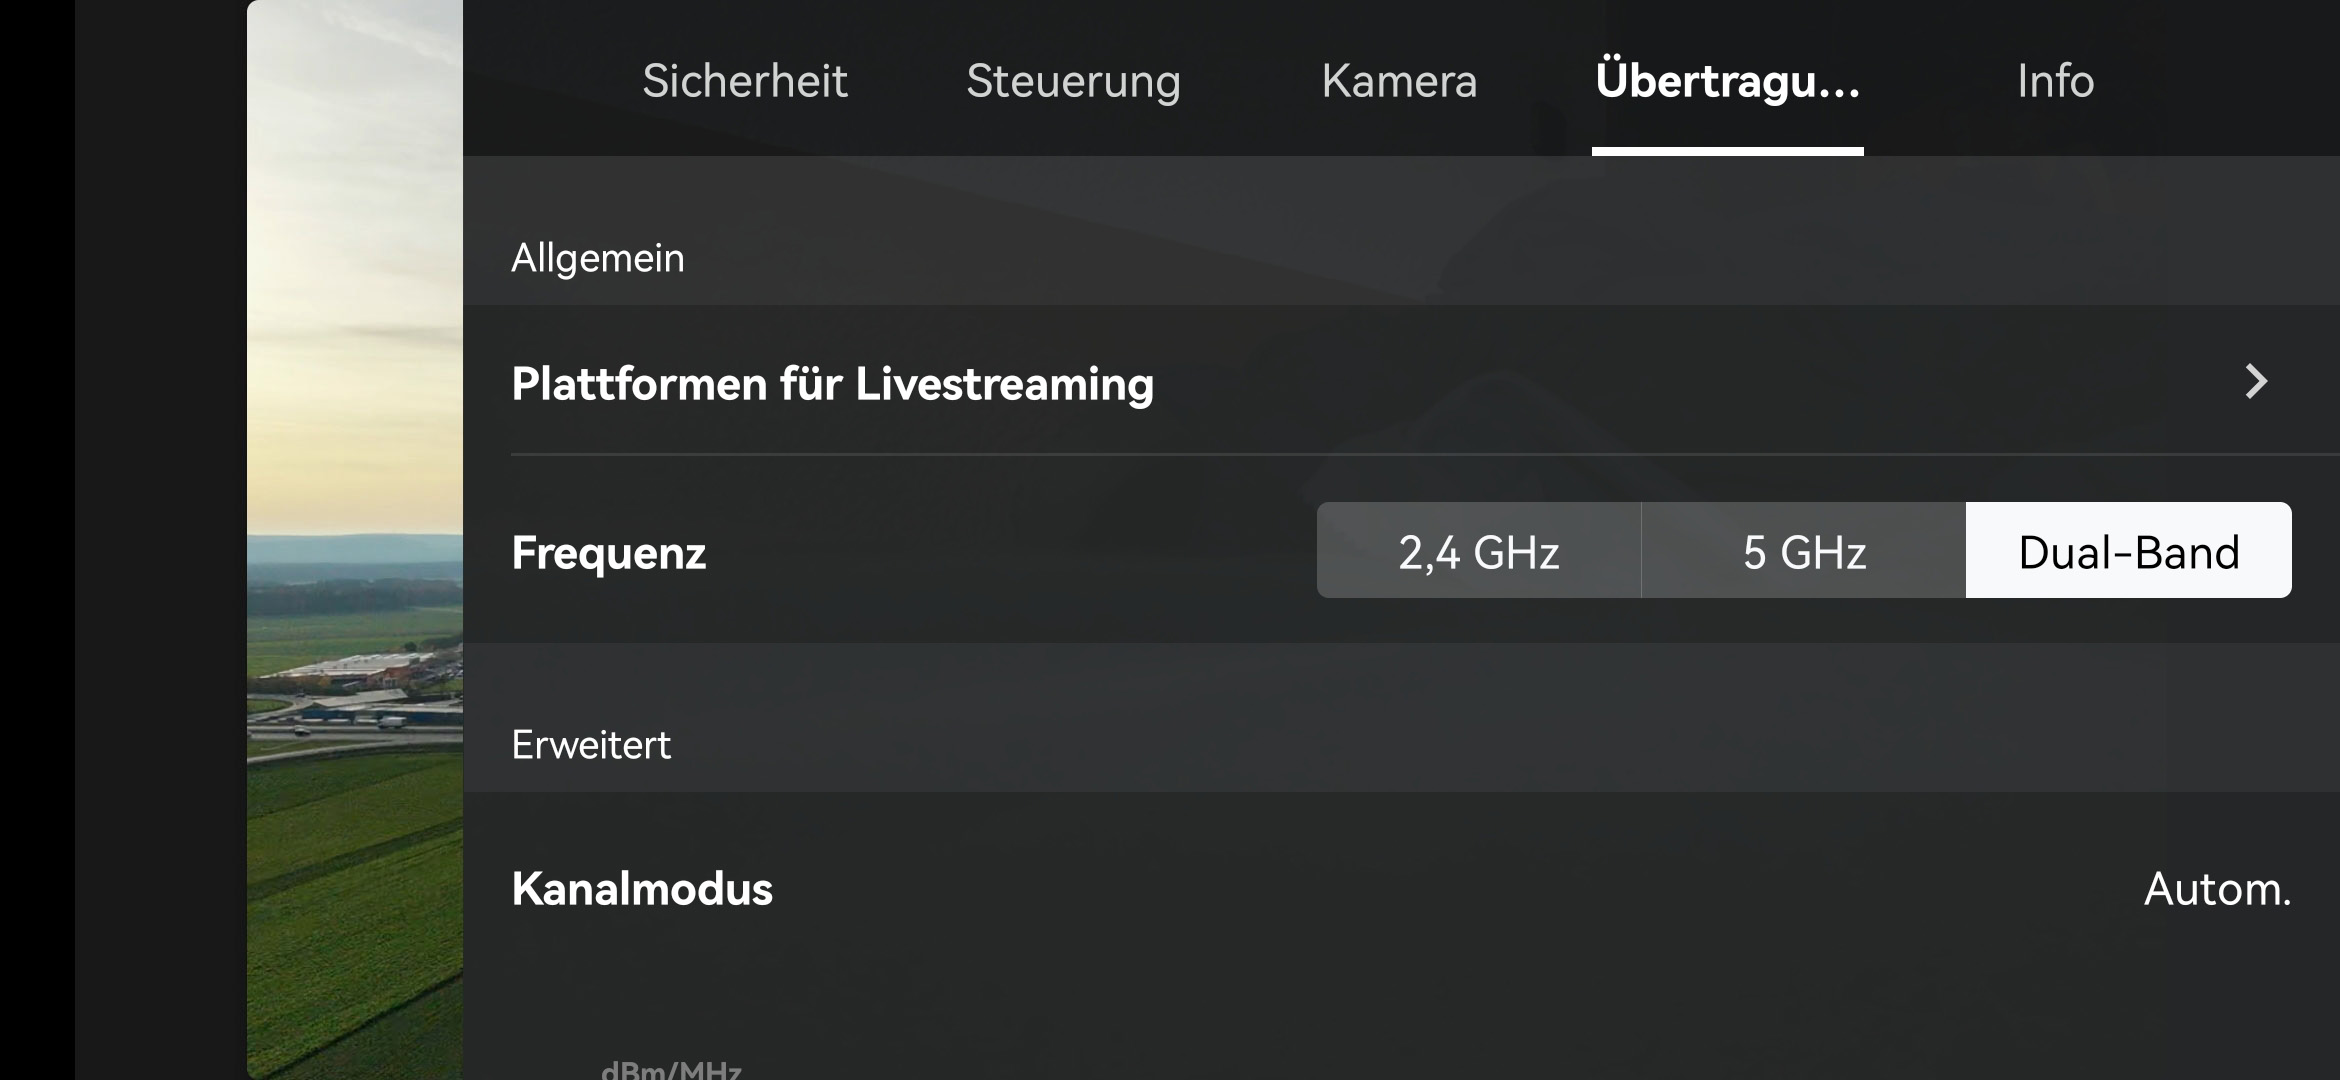
Task: Tap the dBm/MHz chart label
Action: [671, 1068]
